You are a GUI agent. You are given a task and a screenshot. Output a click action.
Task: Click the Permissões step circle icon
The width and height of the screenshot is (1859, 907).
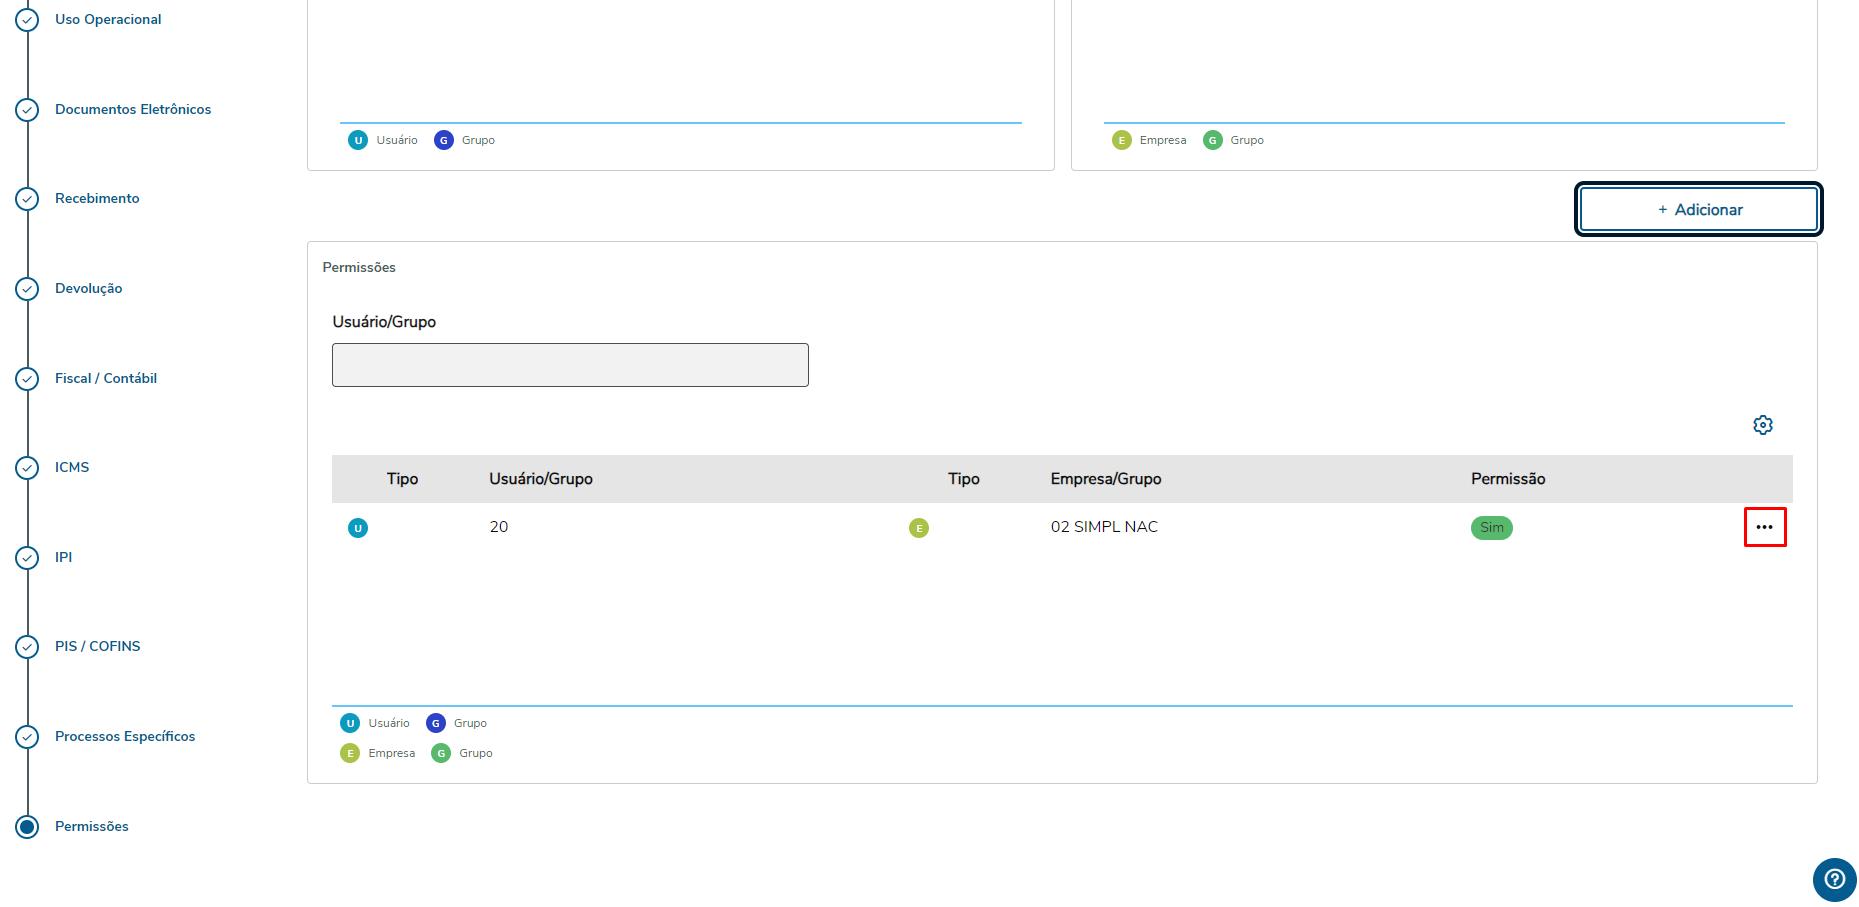click(x=27, y=827)
